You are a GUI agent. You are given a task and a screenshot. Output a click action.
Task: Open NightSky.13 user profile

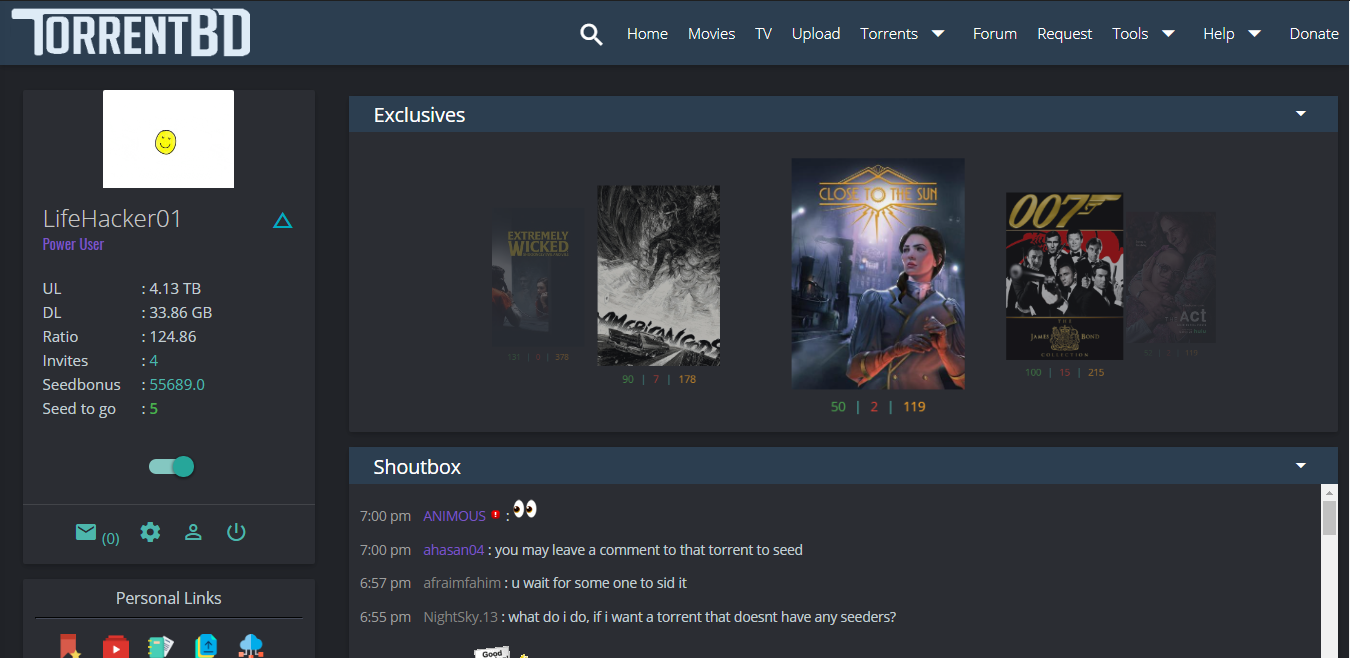coord(460,617)
